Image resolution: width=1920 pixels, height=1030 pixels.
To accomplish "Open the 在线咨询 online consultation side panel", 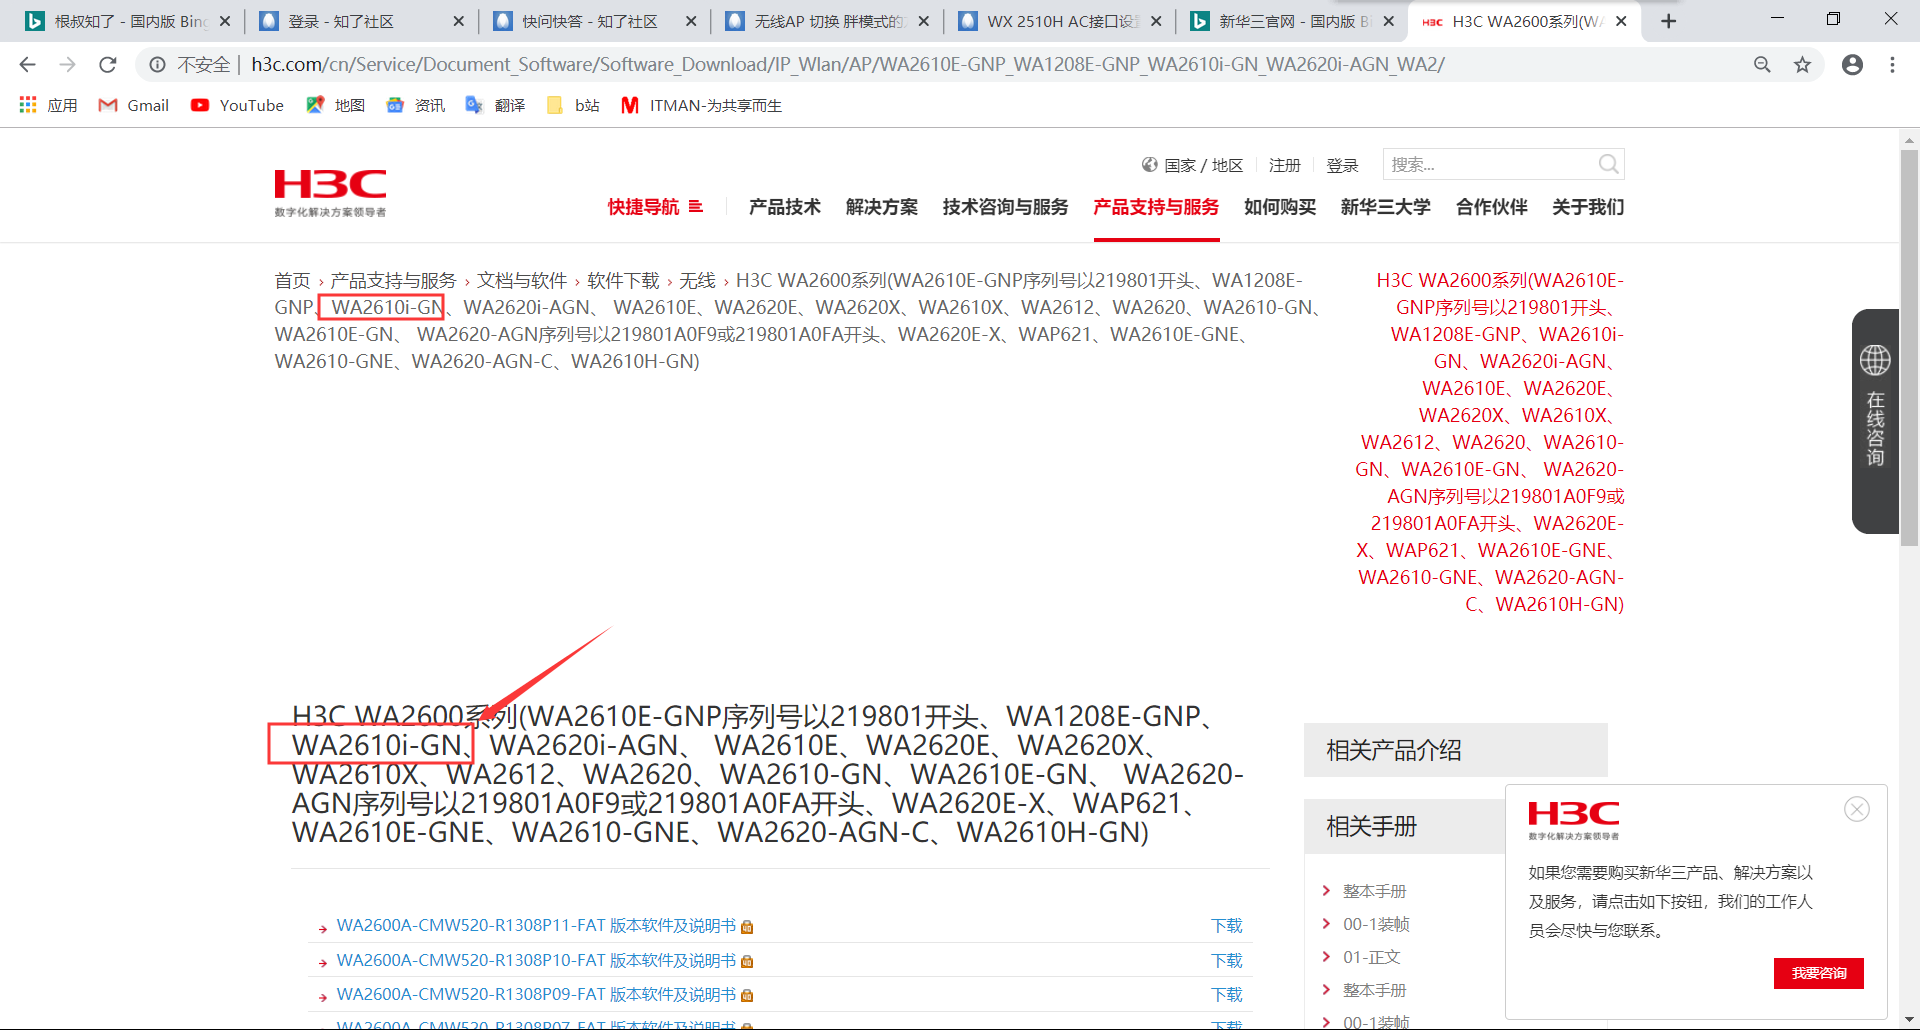I will click(x=1875, y=421).
